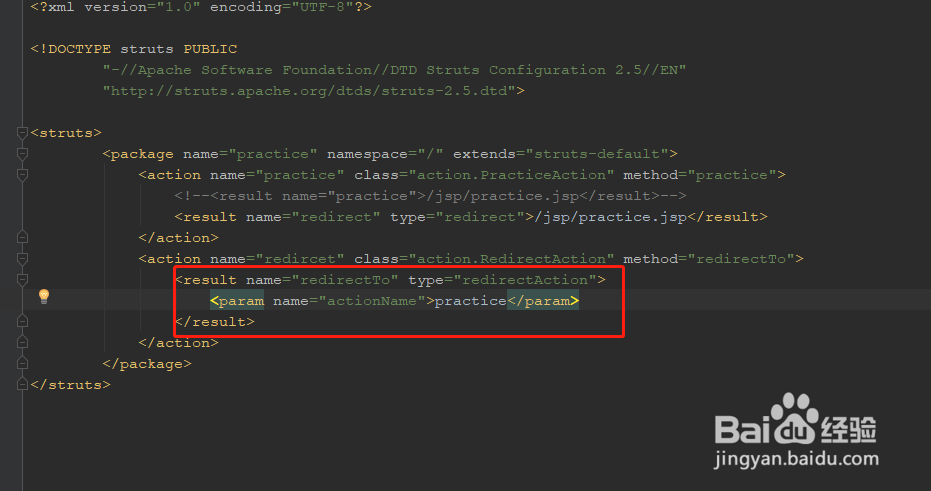Collapse the package "practice" fold marker
This screenshot has height=491, width=931.
[23, 154]
